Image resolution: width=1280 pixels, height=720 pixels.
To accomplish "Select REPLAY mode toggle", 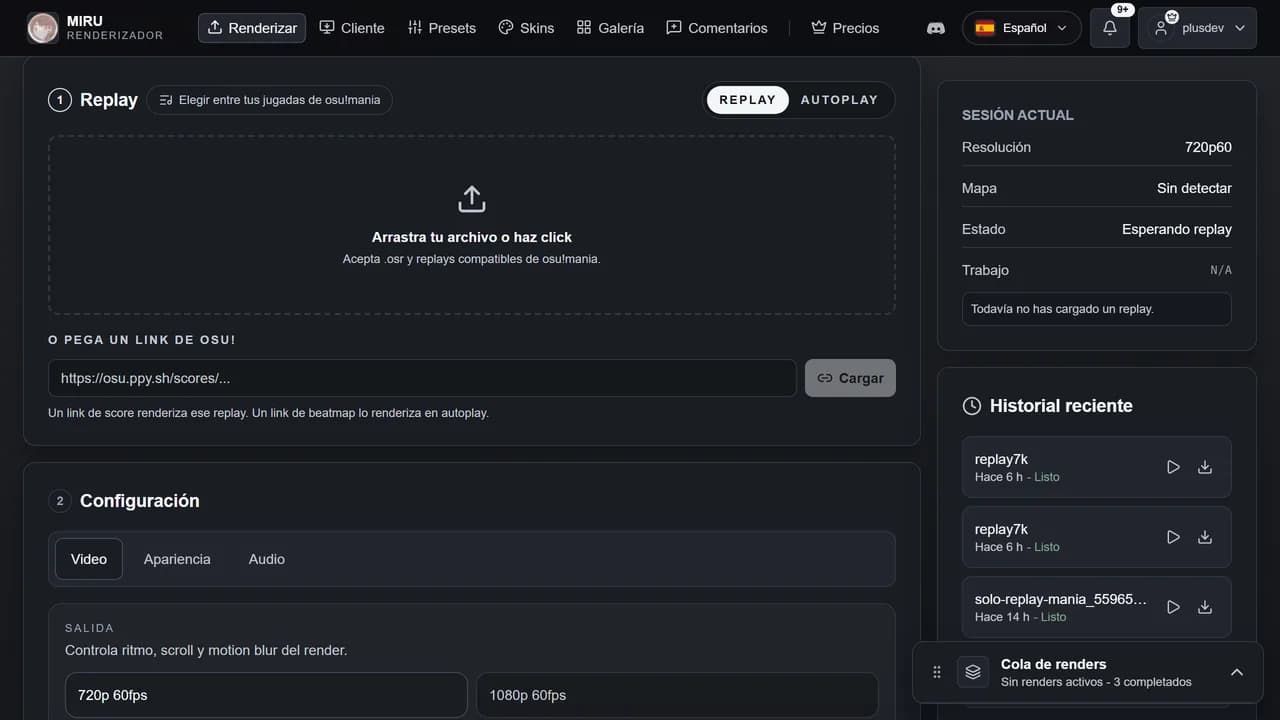I will [x=747, y=100].
